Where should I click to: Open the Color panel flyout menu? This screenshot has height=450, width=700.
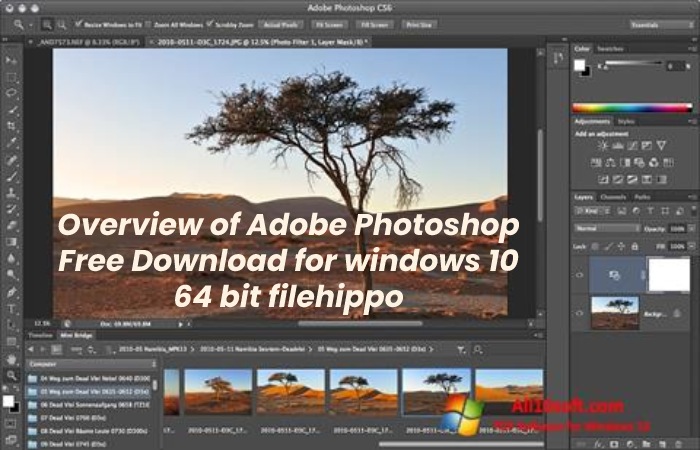[x=692, y=49]
